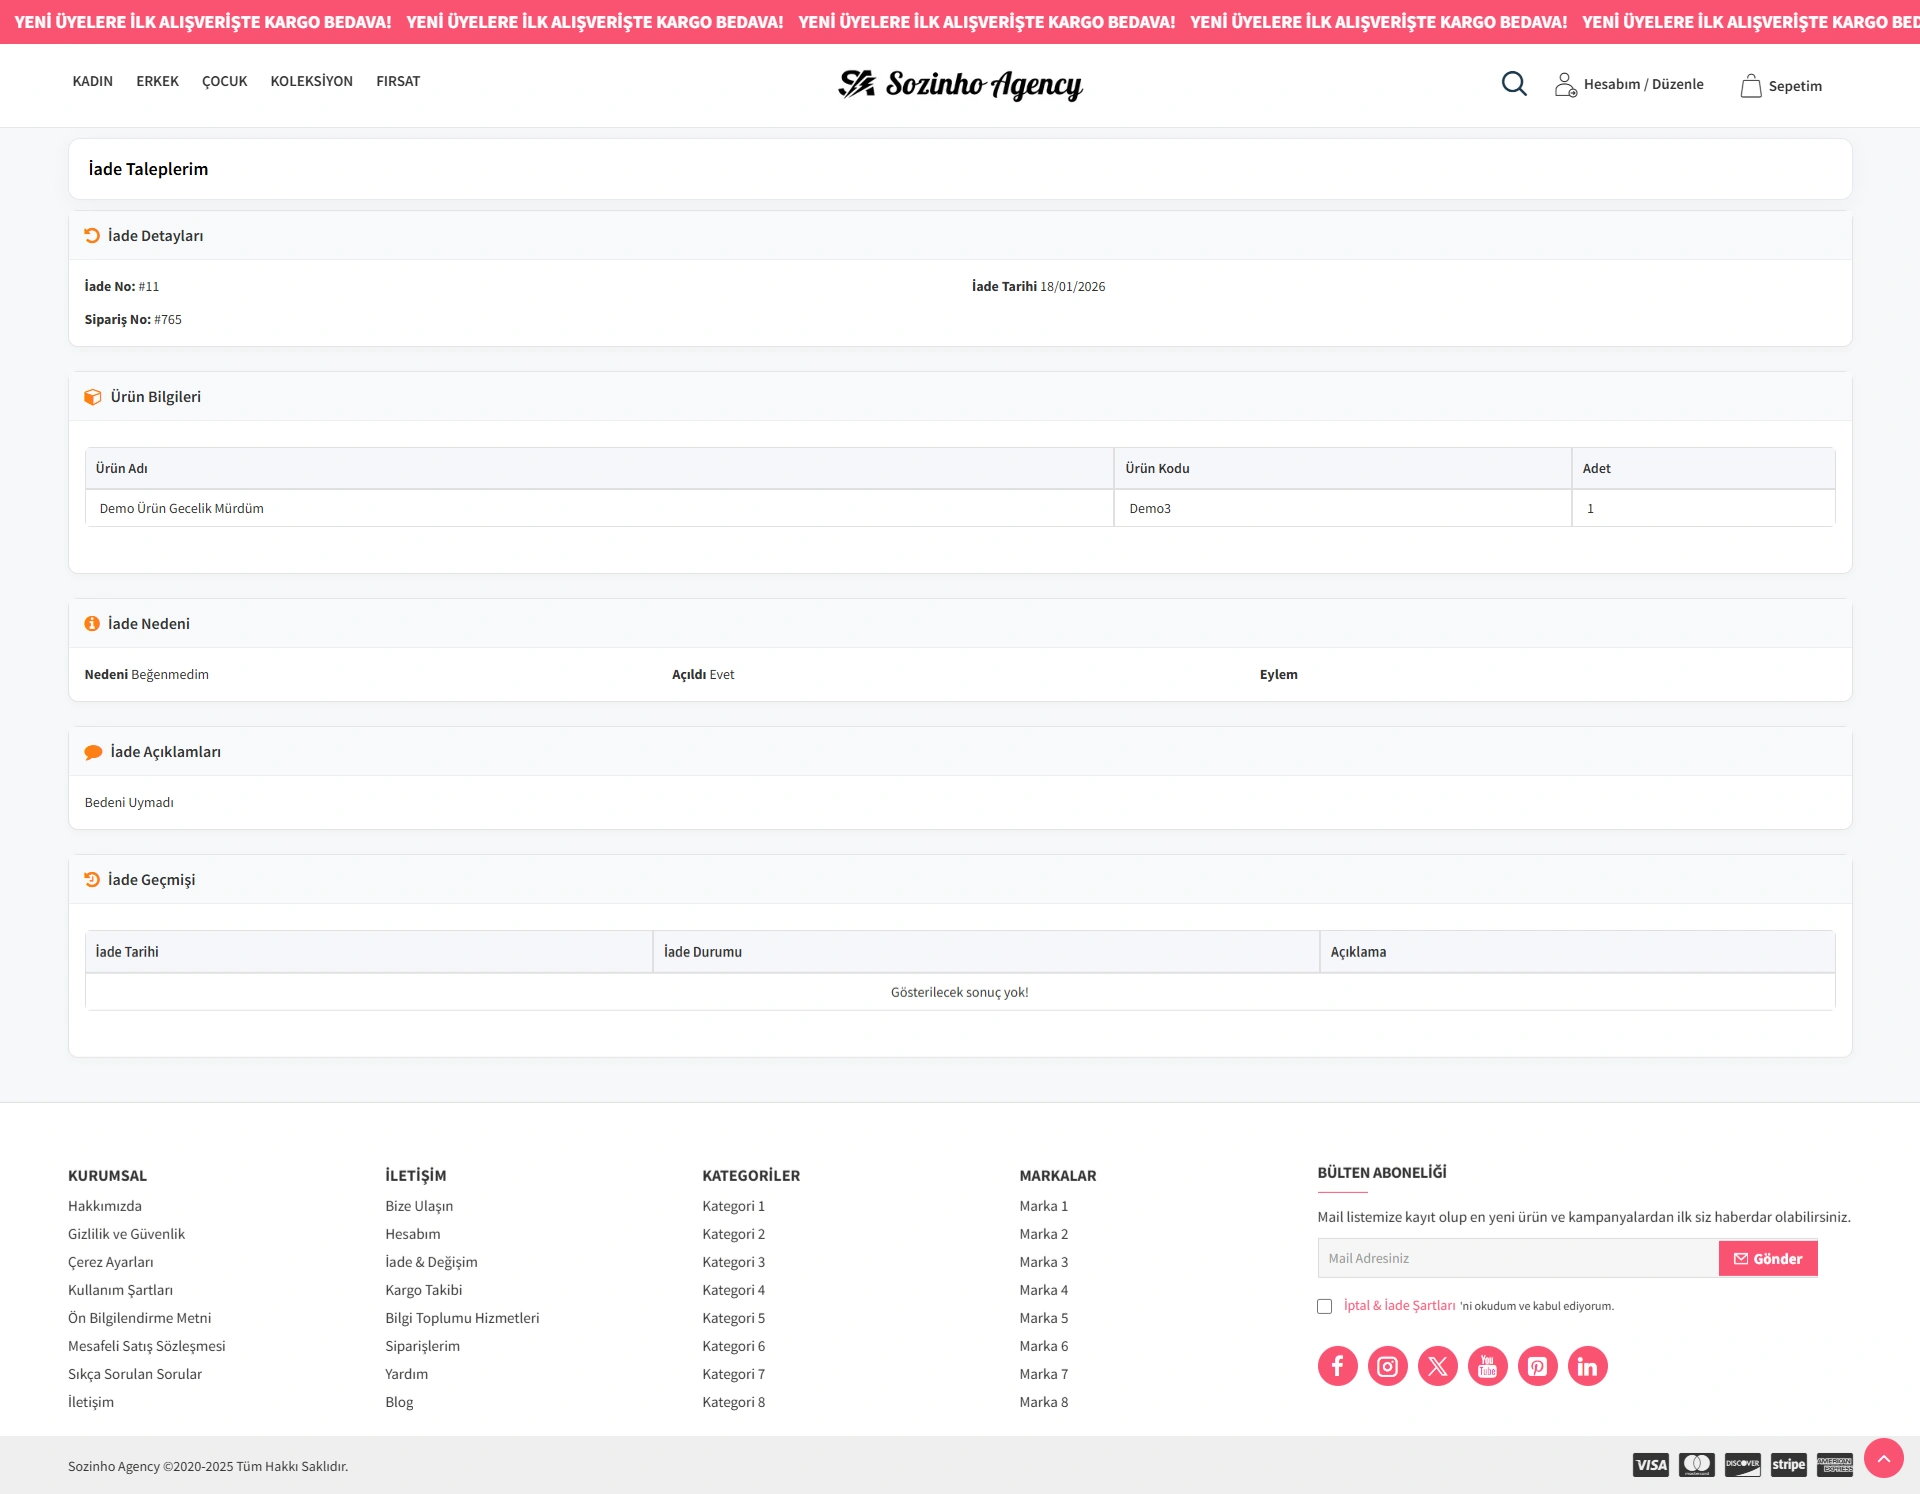Open the KOLEKSİYON menu
Screen dimensions: 1920x1494
pyautogui.click(x=311, y=82)
